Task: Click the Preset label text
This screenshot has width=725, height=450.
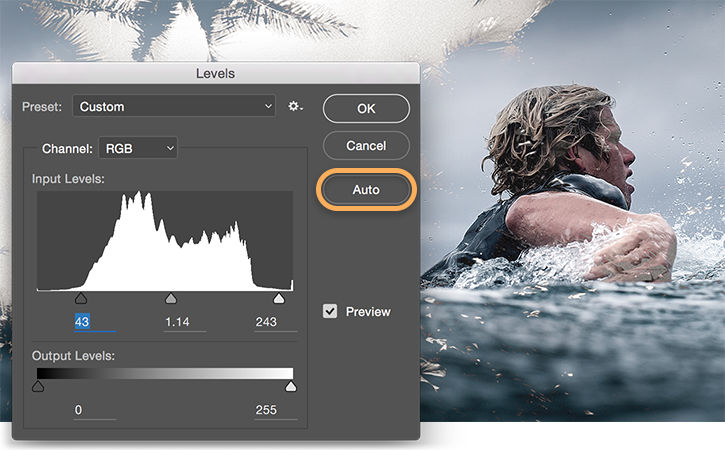Action: pyautogui.click(x=42, y=107)
